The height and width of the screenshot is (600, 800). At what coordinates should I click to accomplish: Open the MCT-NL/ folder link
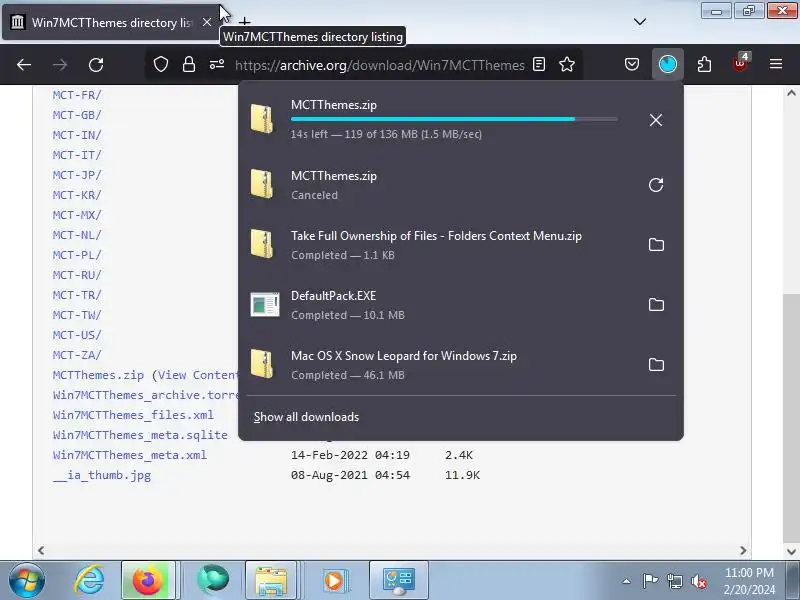pyautogui.click(x=77, y=235)
